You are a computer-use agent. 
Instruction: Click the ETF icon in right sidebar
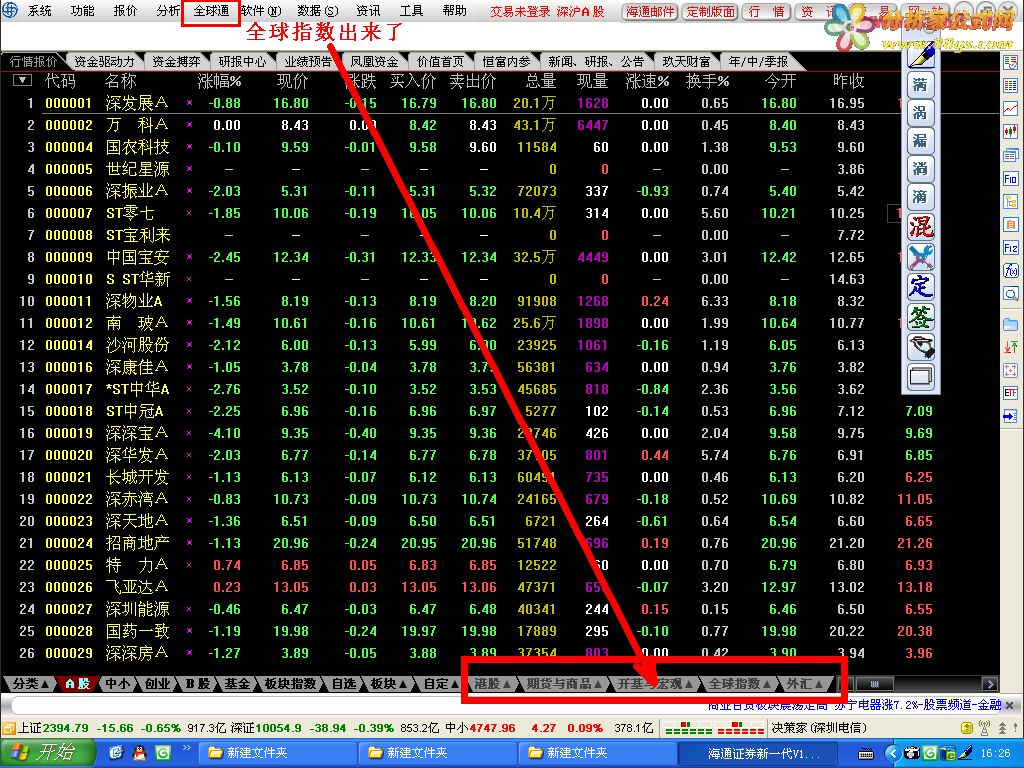pyautogui.click(x=1010, y=393)
